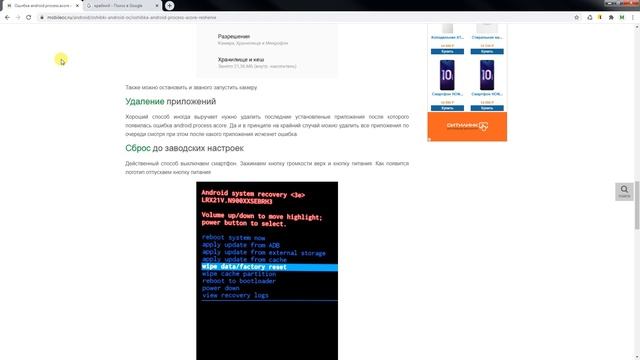The image size is (640, 360).
Task: Reload the current page
Action: 29,18
